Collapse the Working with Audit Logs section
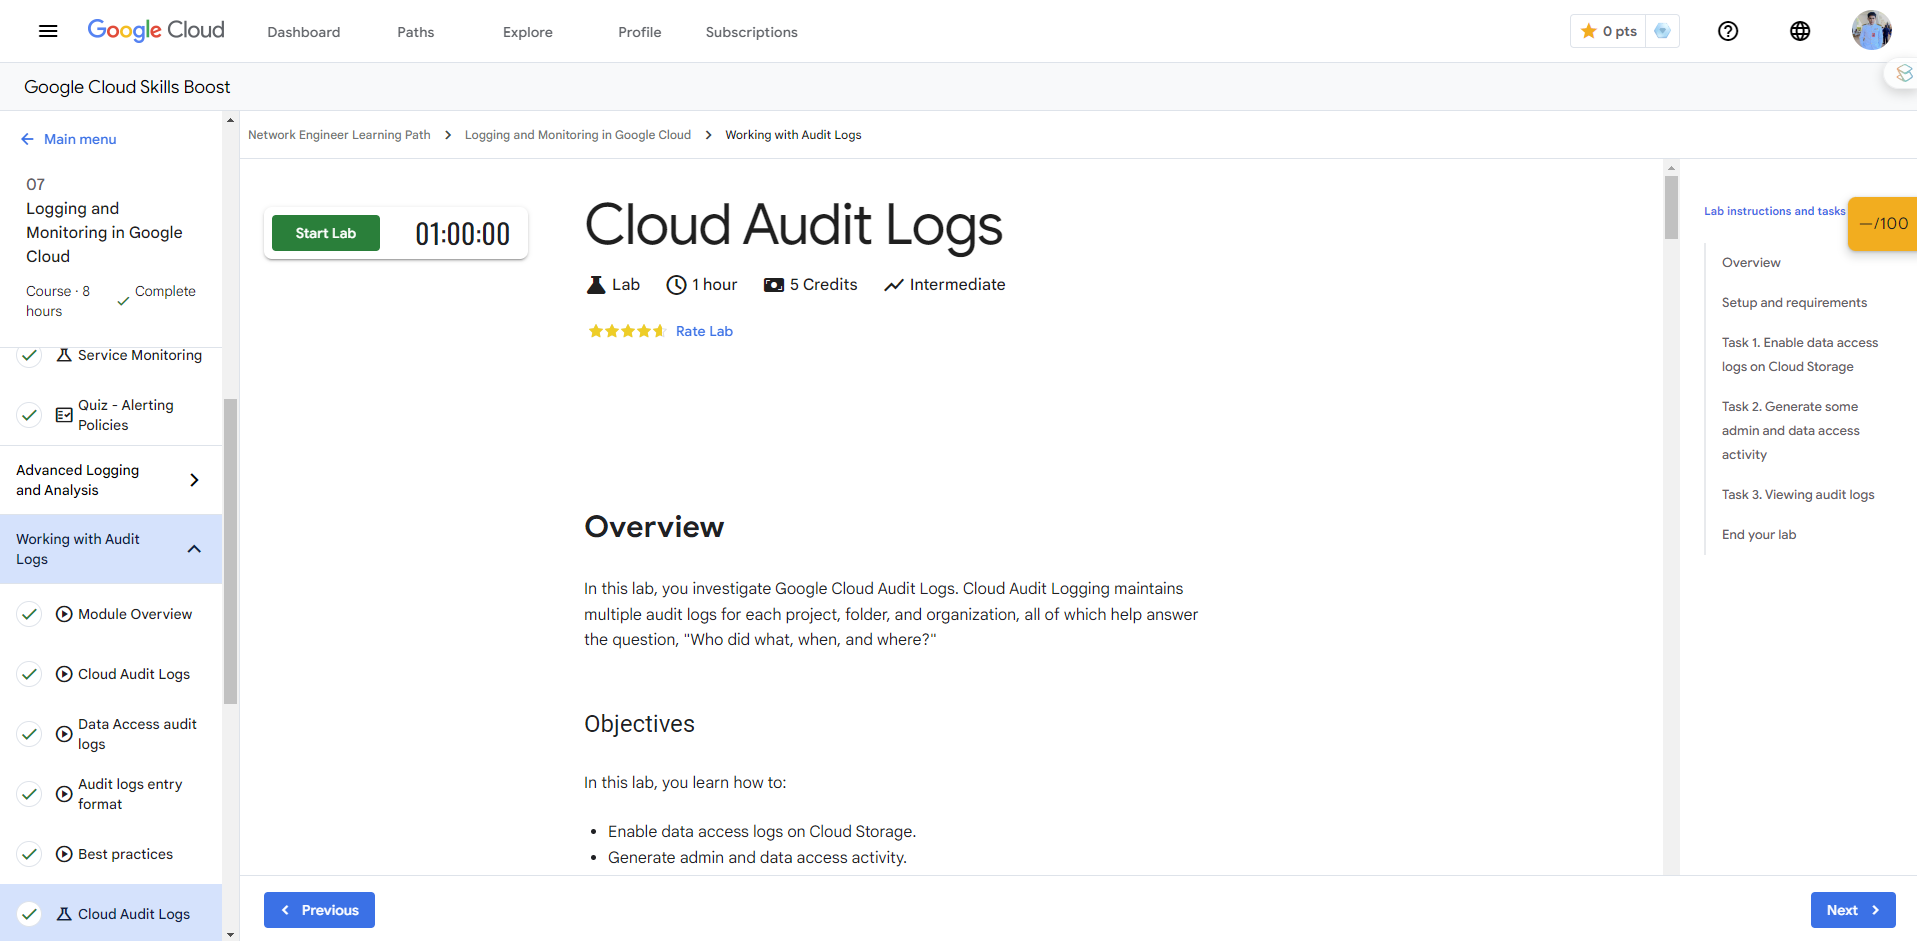Screen dimensions: 1917x941 [194, 549]
